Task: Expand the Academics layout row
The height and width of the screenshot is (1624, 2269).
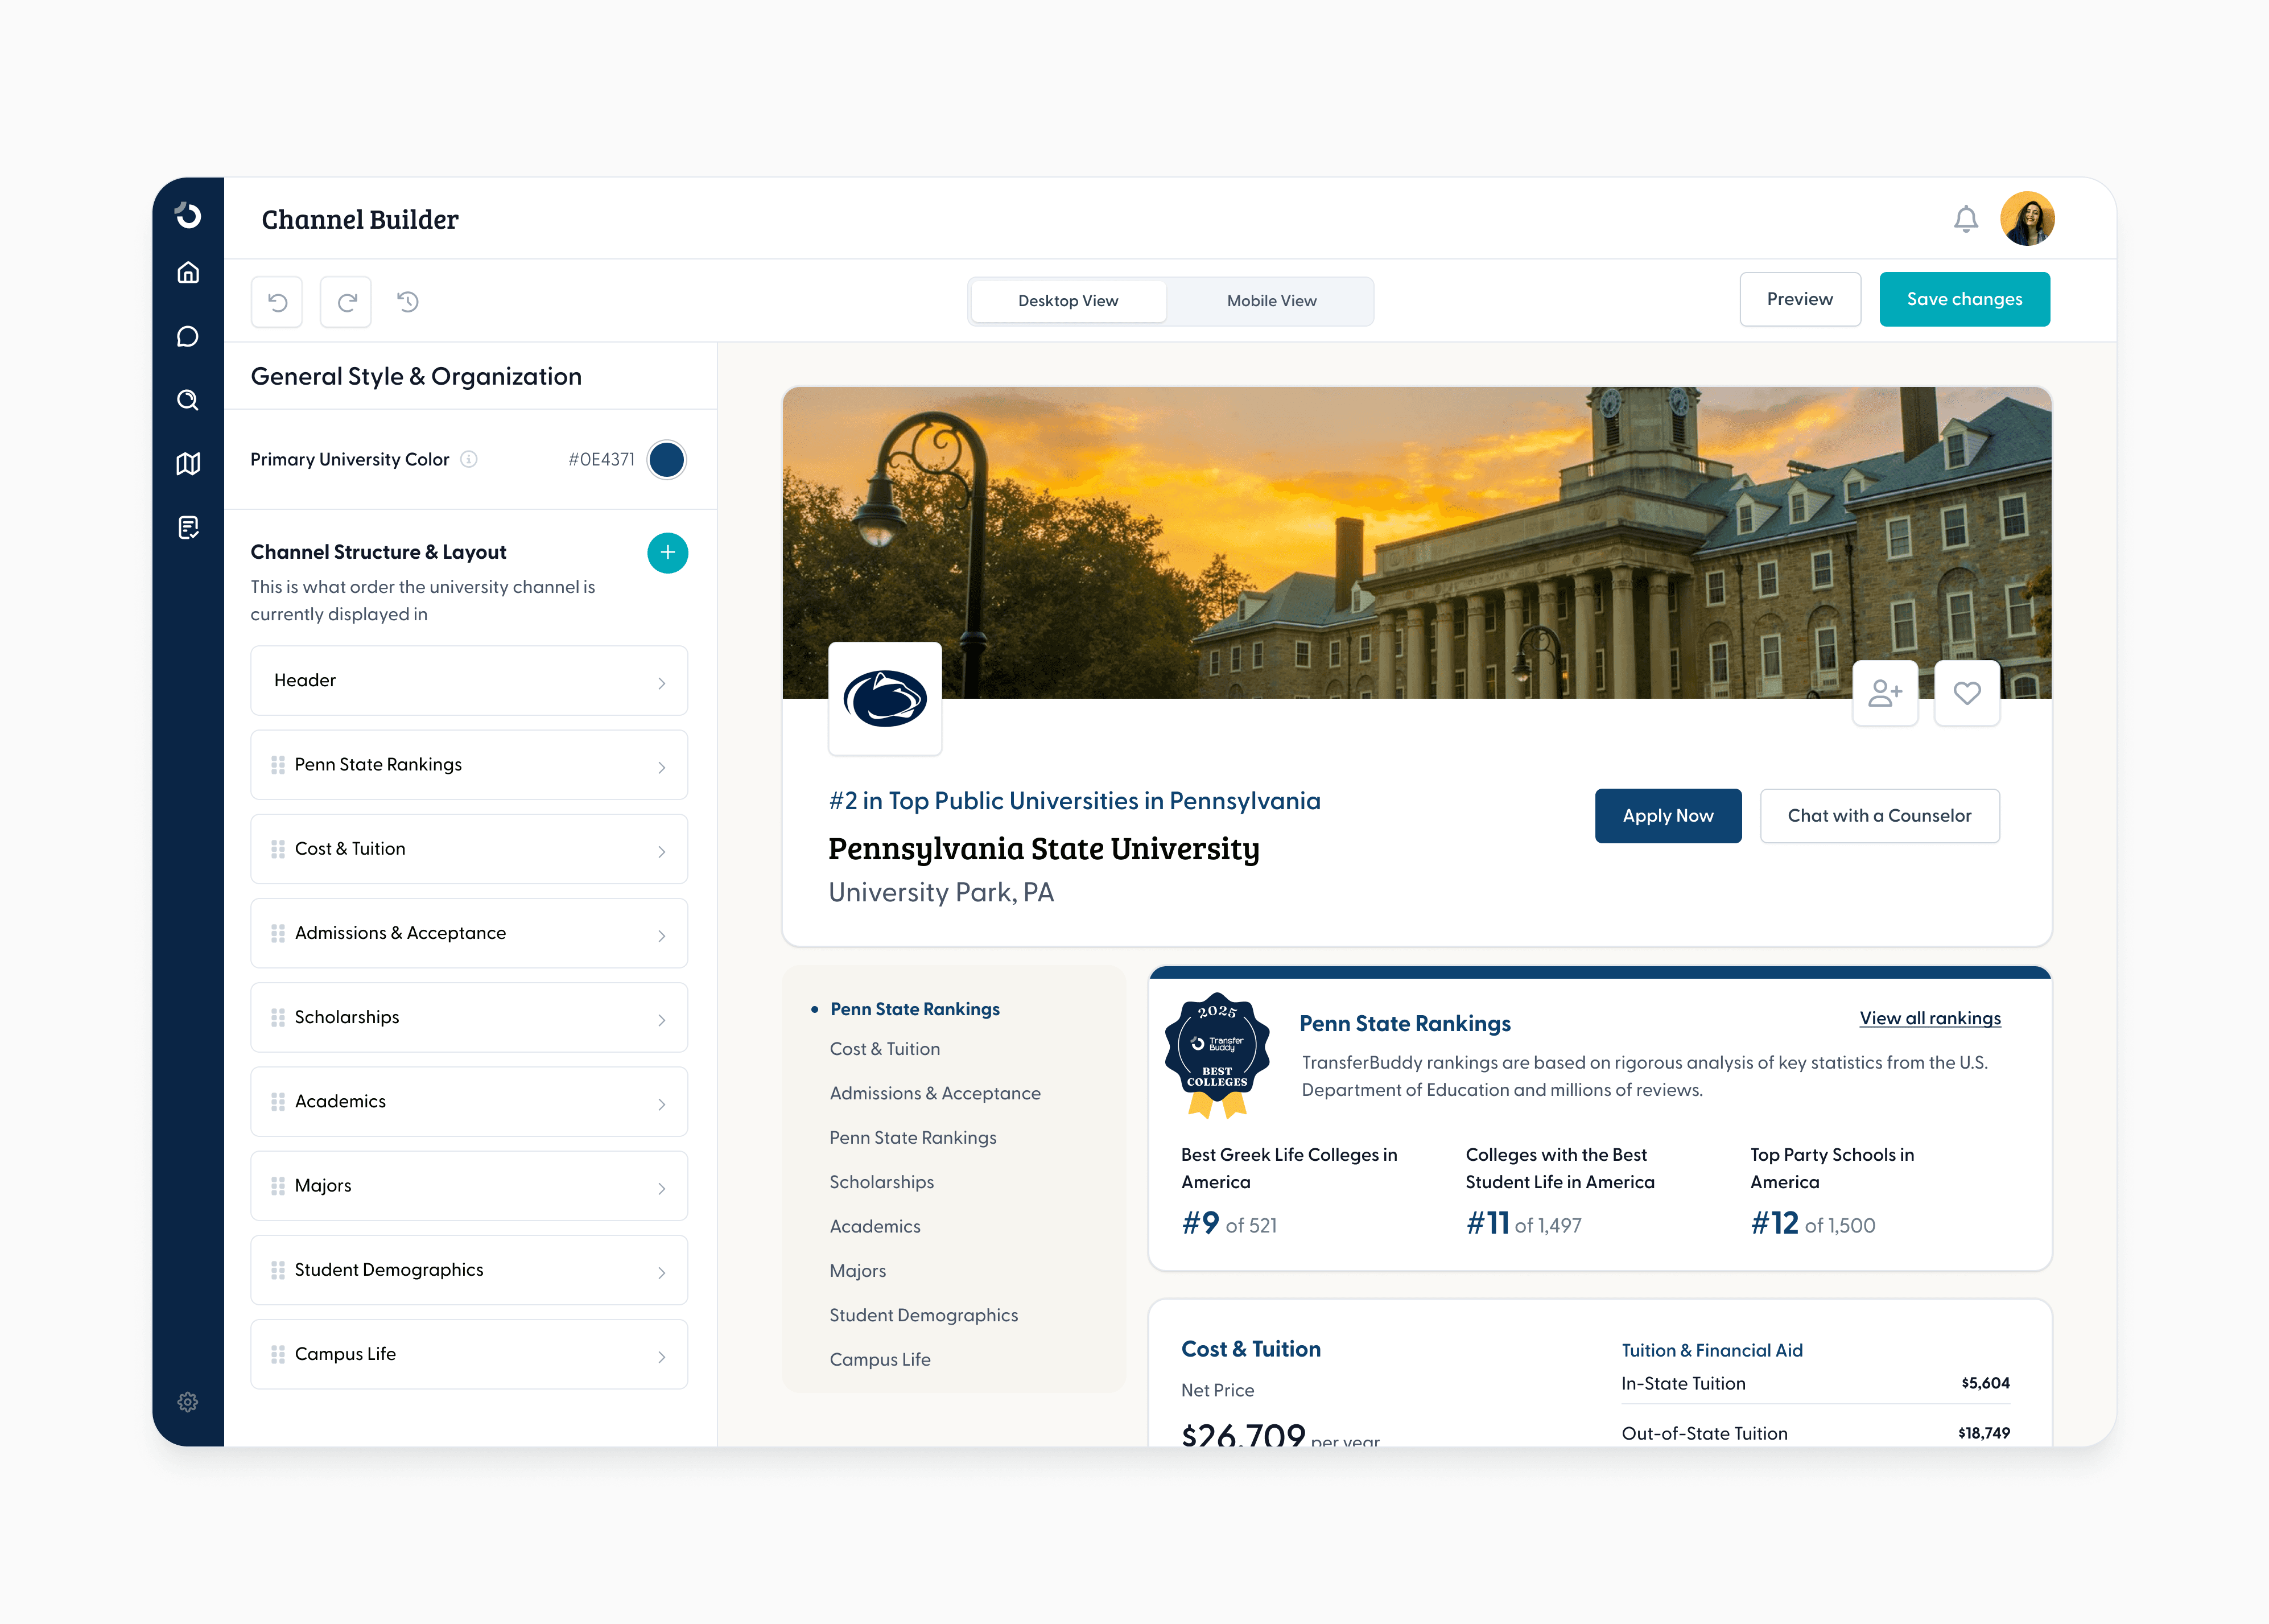Action: coord(469,1102)
